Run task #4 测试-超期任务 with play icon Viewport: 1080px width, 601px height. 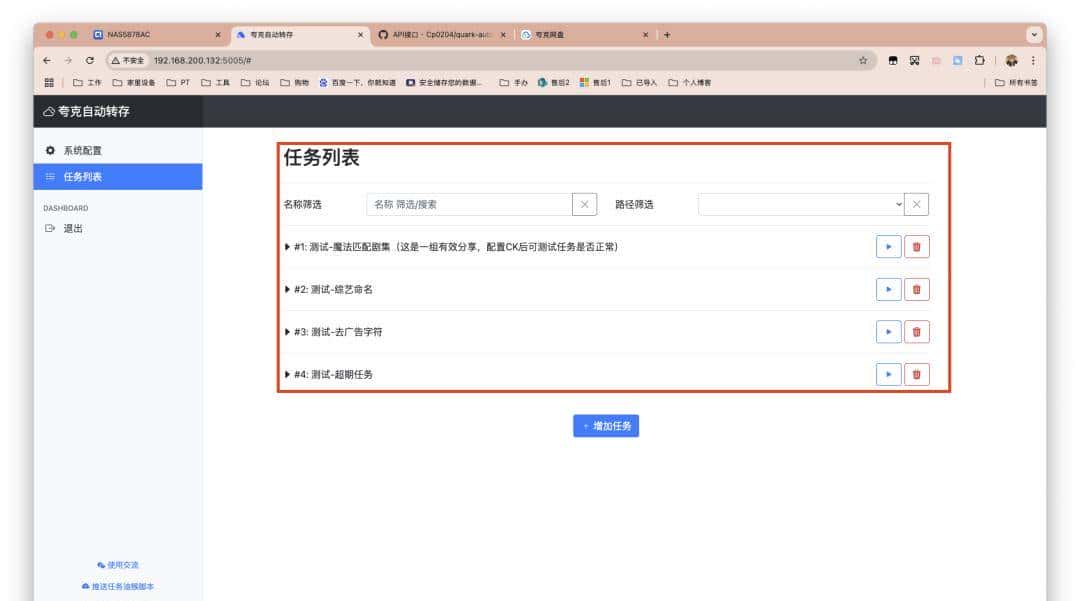click(888, 374)
